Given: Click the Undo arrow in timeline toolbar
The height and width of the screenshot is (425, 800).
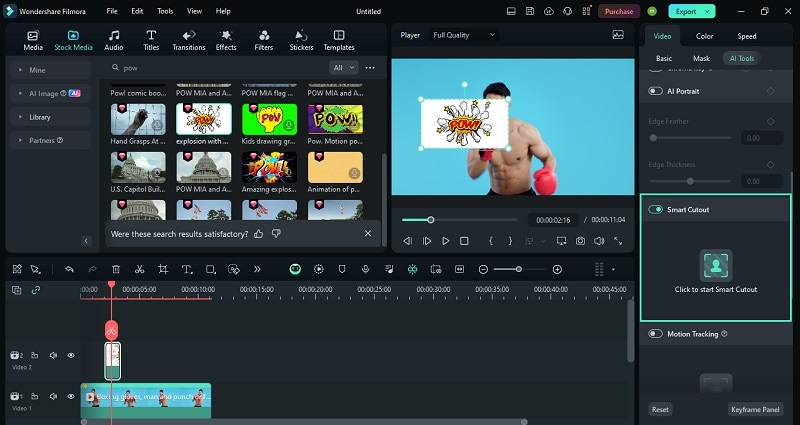Looking at the screenshot, I should (x=69, y=269).
